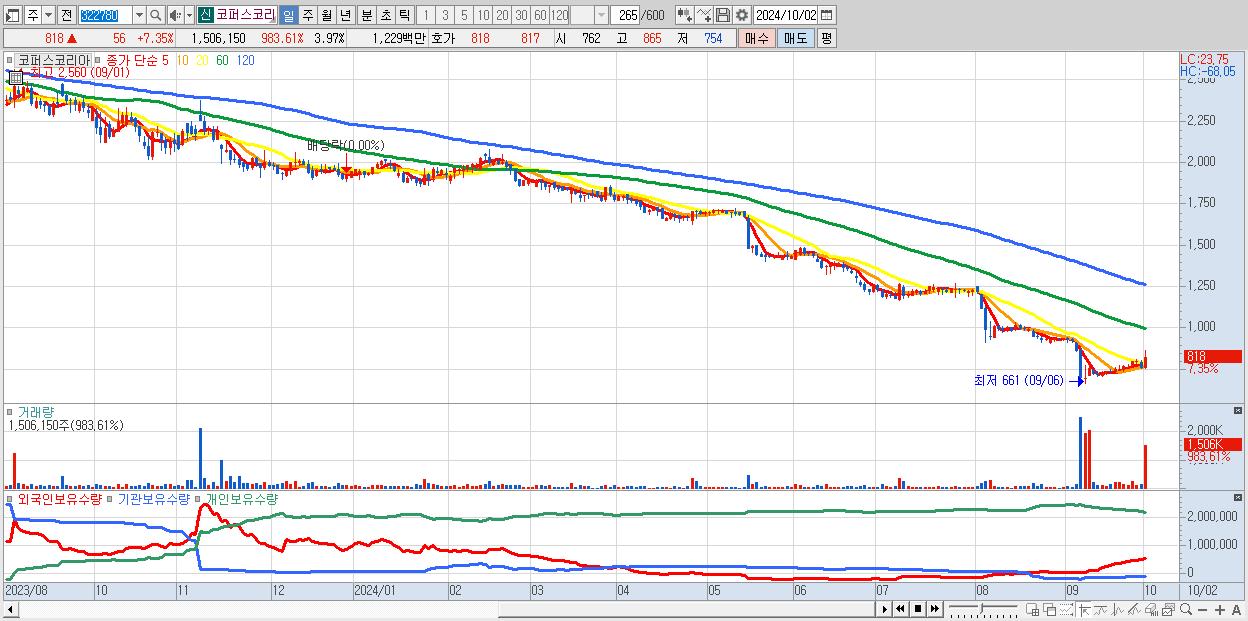Click the minus zoom-out icon
The width and height of the screenshot is (1248, 621).
tap(1203, 609)
